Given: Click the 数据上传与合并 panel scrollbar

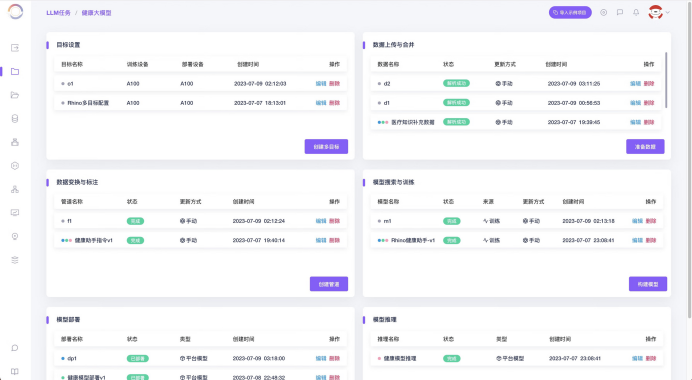Looking at the screenshot, I should point(666,80).
